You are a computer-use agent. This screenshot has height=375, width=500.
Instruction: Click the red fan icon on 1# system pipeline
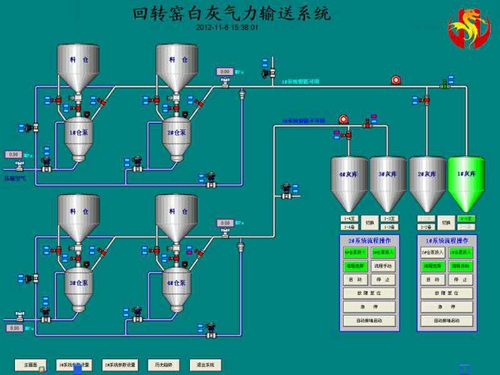click(x=396, y=80)
